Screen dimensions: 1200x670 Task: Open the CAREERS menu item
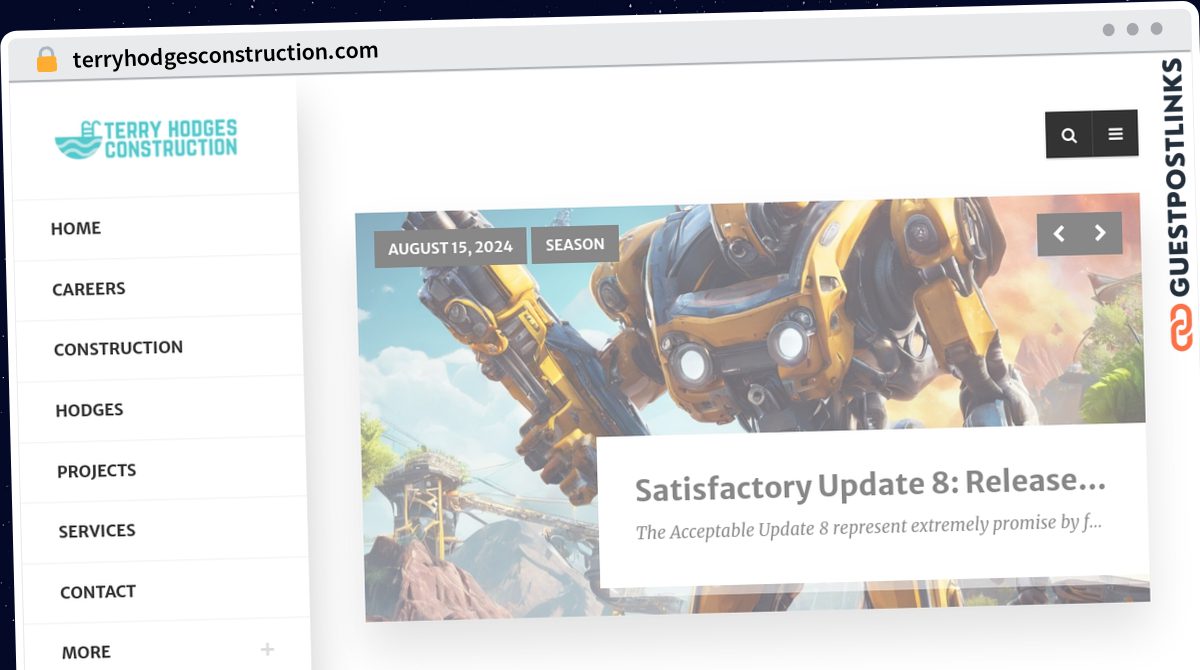89,289
